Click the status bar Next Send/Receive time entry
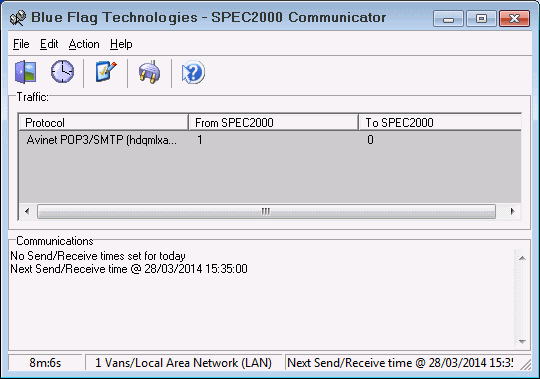Image resolution: width=540 pixels, height=379 pixels. pyautogui.click(x=400, y=362)
